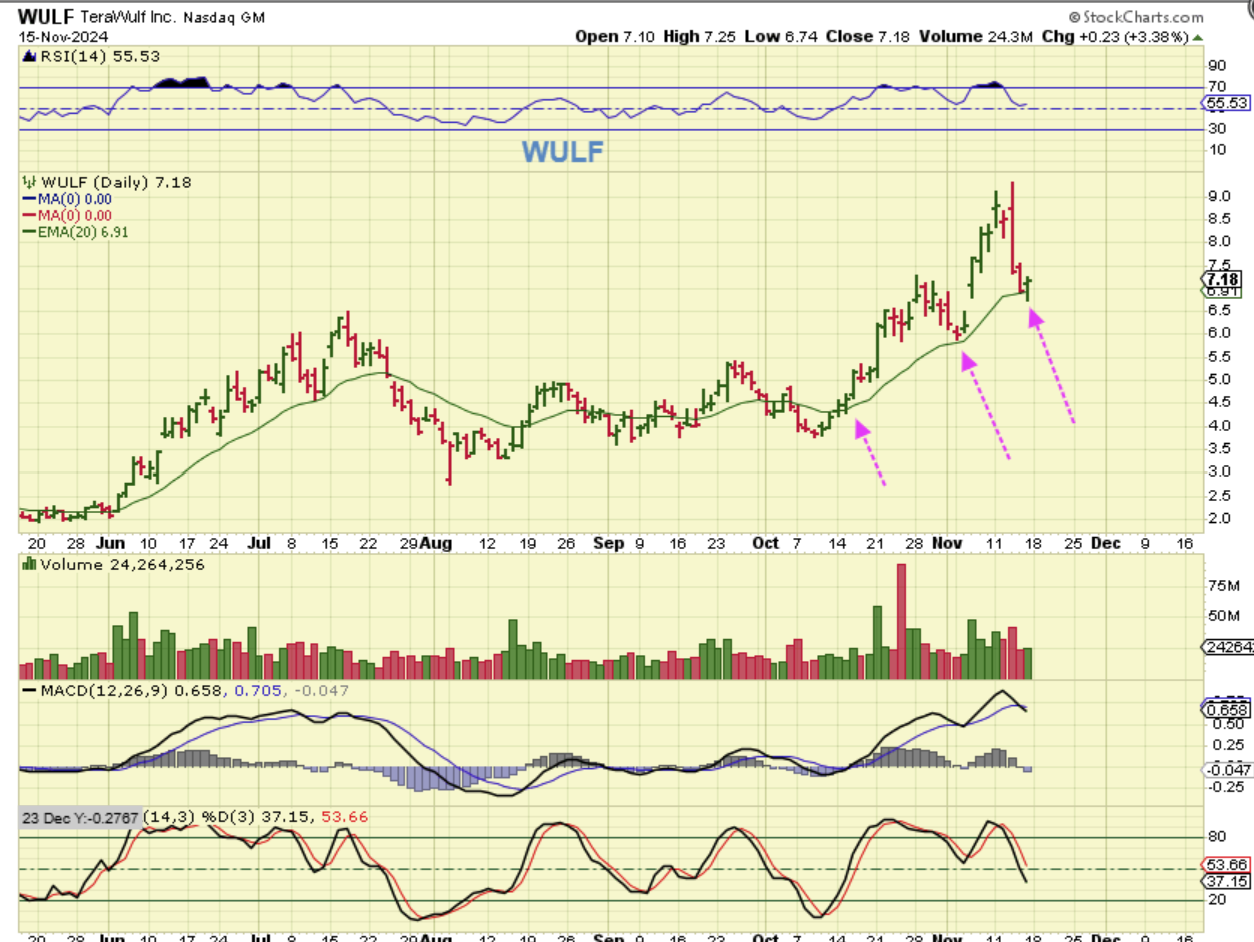Click the RSI(14) 55.53 indicator label
This screenshot has height=942, width=1254.
pos(100,57)
